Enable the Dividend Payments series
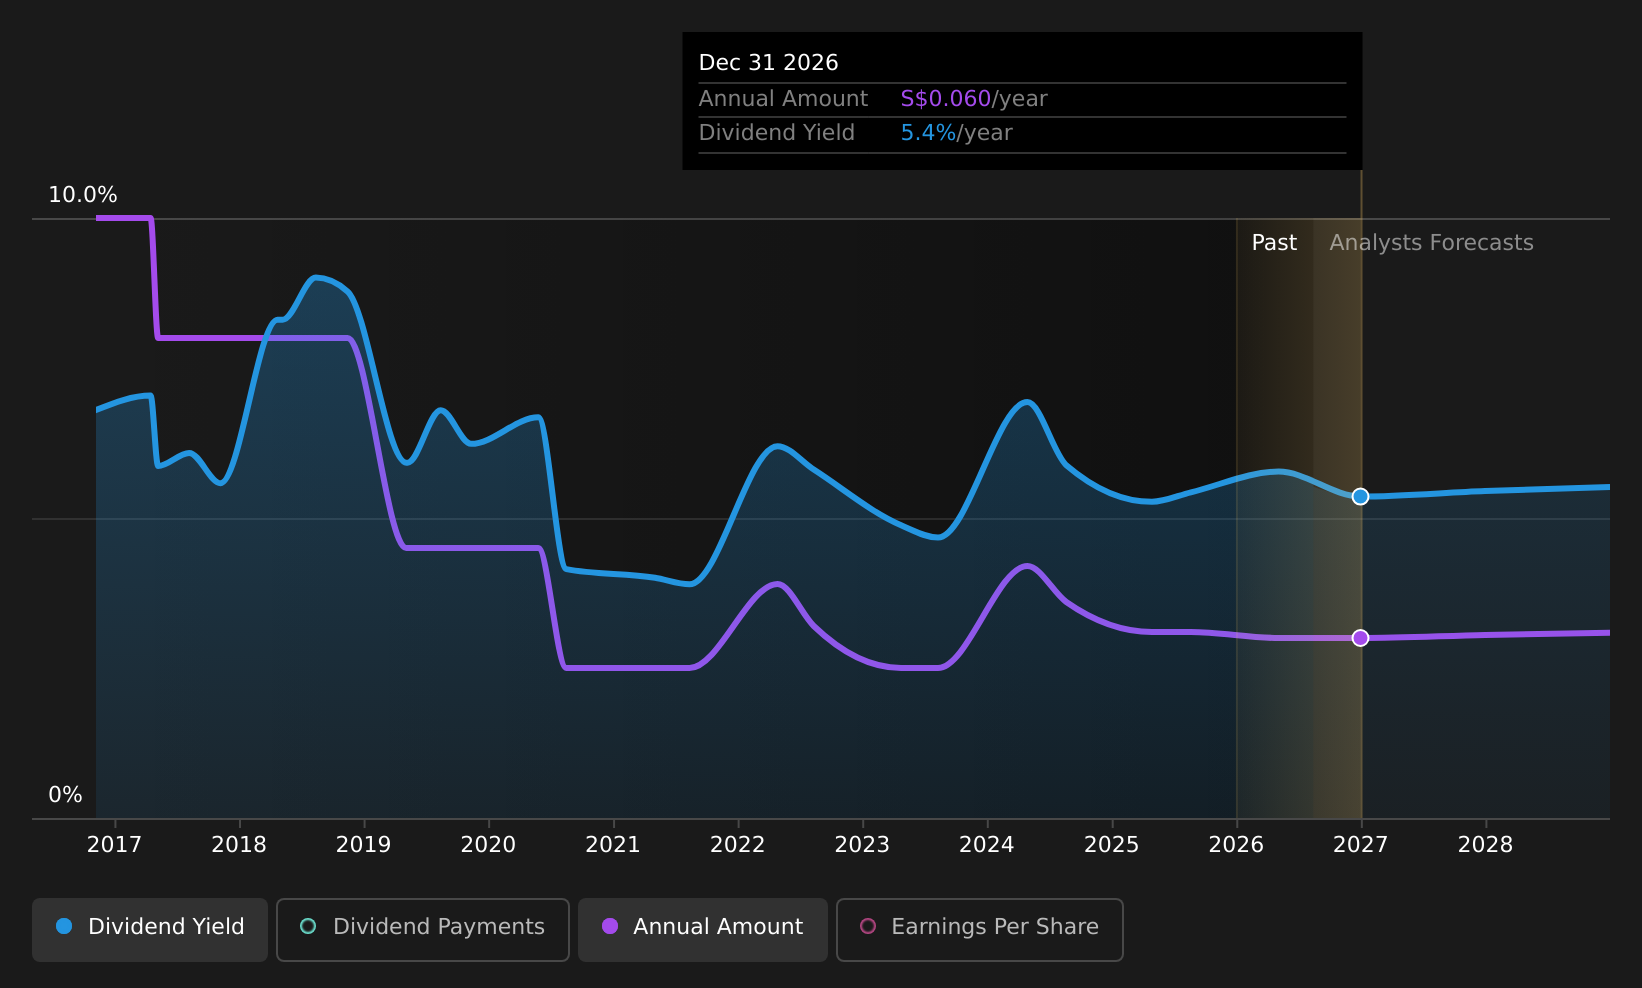The height and width of the screenshot is (988, 1642). point(423,929)
